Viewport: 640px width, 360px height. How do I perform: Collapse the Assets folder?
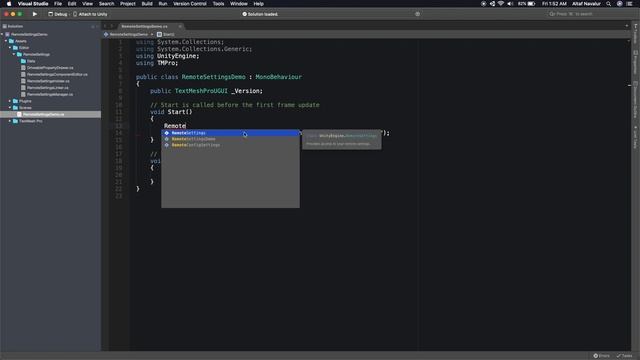coord(6,41)
